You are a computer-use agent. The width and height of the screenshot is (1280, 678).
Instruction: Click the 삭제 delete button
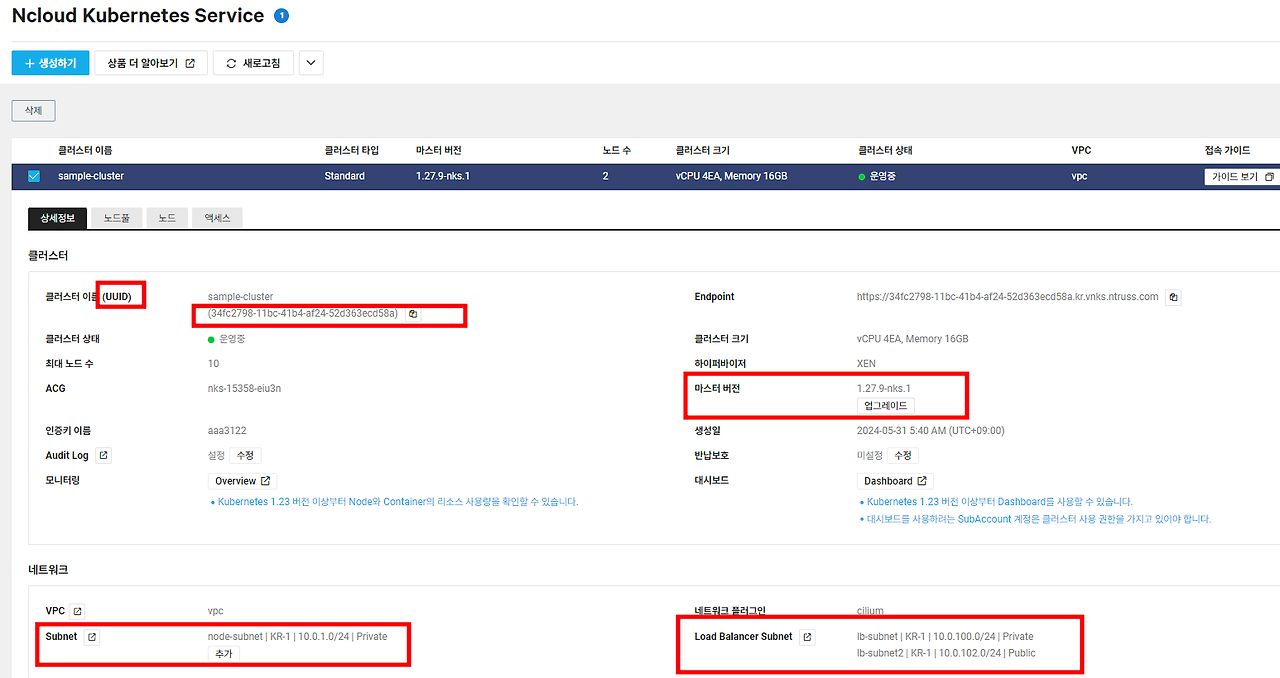[33, 110]
